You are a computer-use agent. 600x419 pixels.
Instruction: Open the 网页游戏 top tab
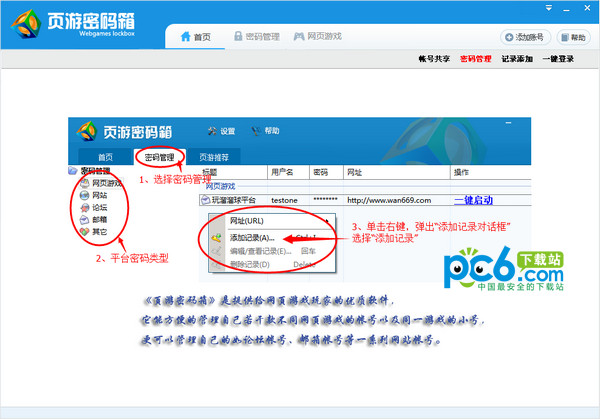[x=317, y=37]
